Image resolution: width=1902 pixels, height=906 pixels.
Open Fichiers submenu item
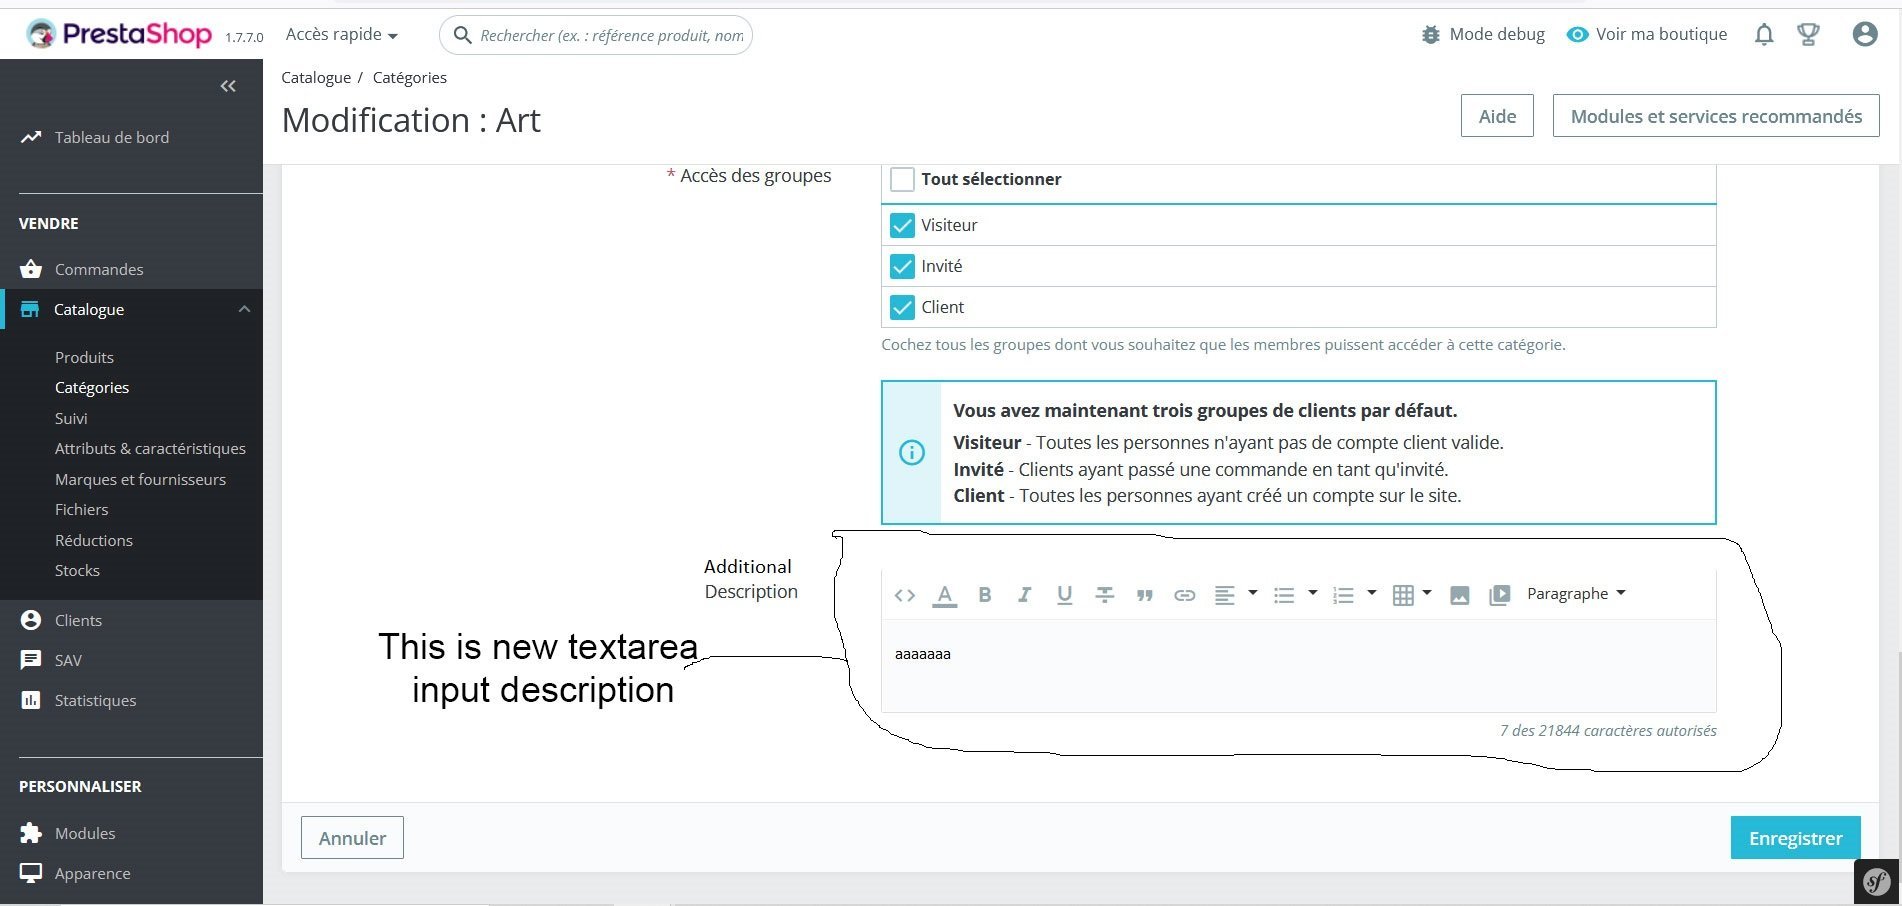pos(82,509)
